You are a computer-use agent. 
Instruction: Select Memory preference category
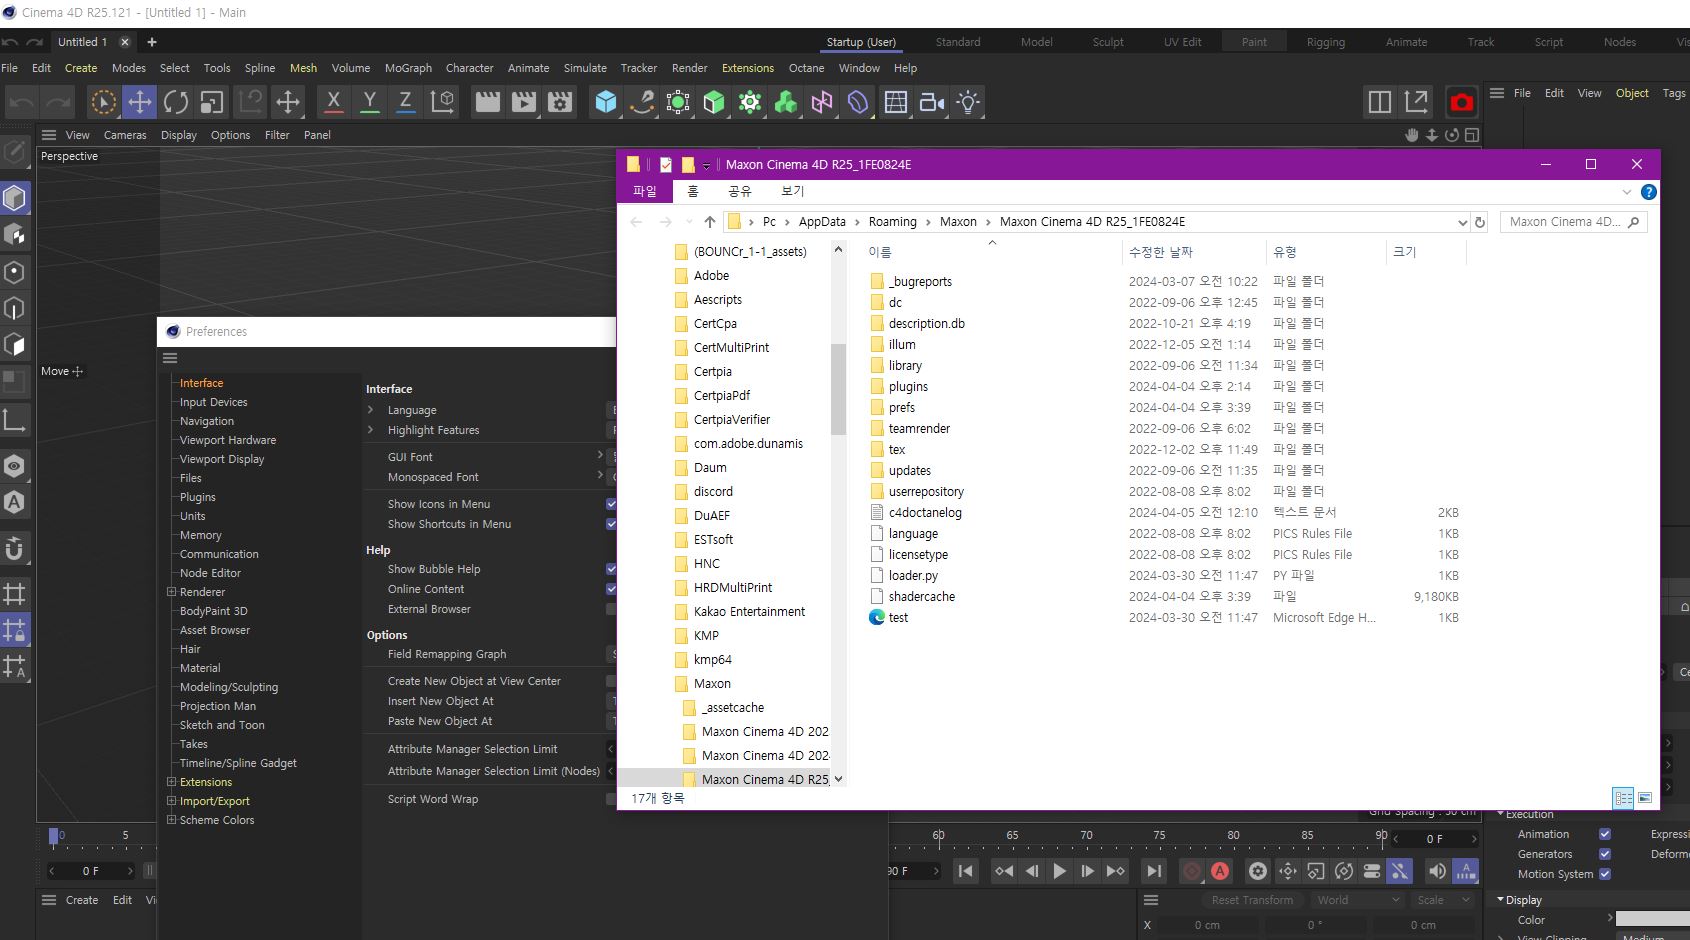(x=201, y=535)
